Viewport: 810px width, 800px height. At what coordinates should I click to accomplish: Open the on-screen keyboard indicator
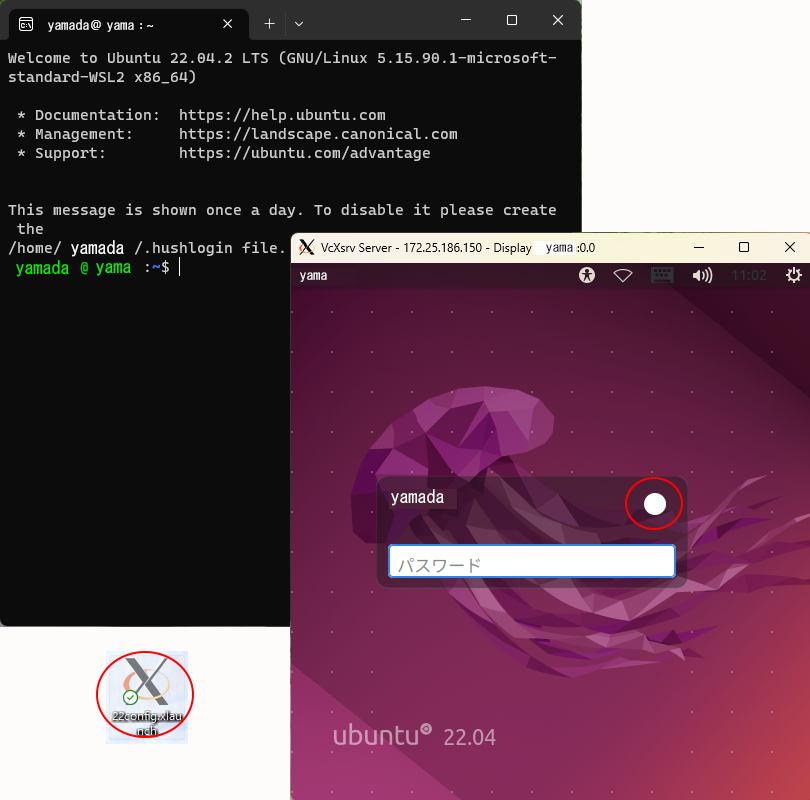click(662, 275)
